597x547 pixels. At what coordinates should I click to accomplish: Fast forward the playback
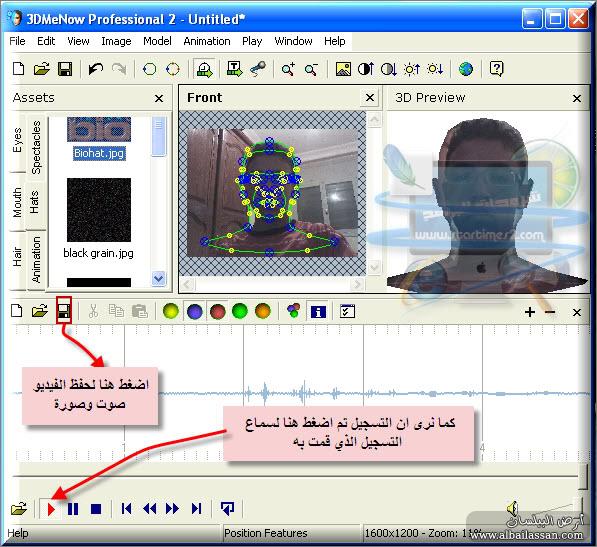(x=172, y=509)
